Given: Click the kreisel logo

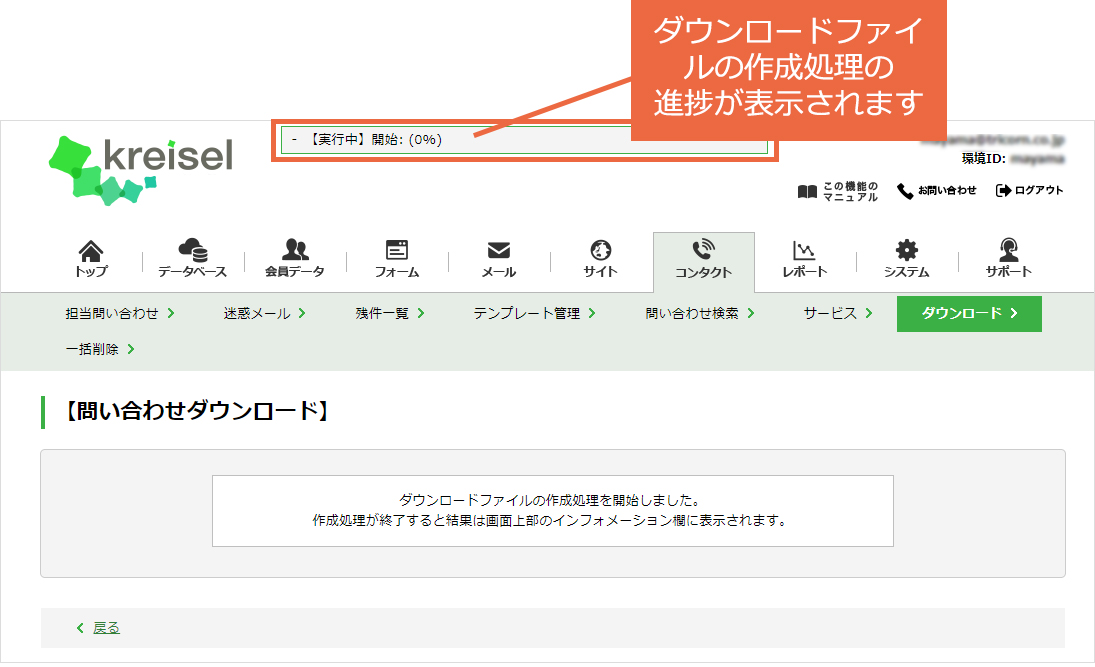Looking at the screenshot, I should point(140,170).
